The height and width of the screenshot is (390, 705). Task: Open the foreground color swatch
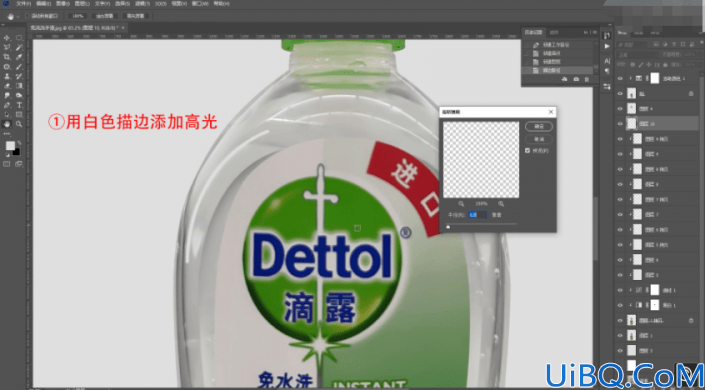point(10,145)
